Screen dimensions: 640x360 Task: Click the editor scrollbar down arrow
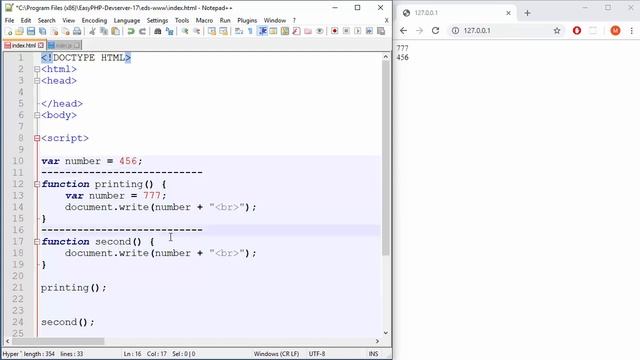tap(386, 333)
